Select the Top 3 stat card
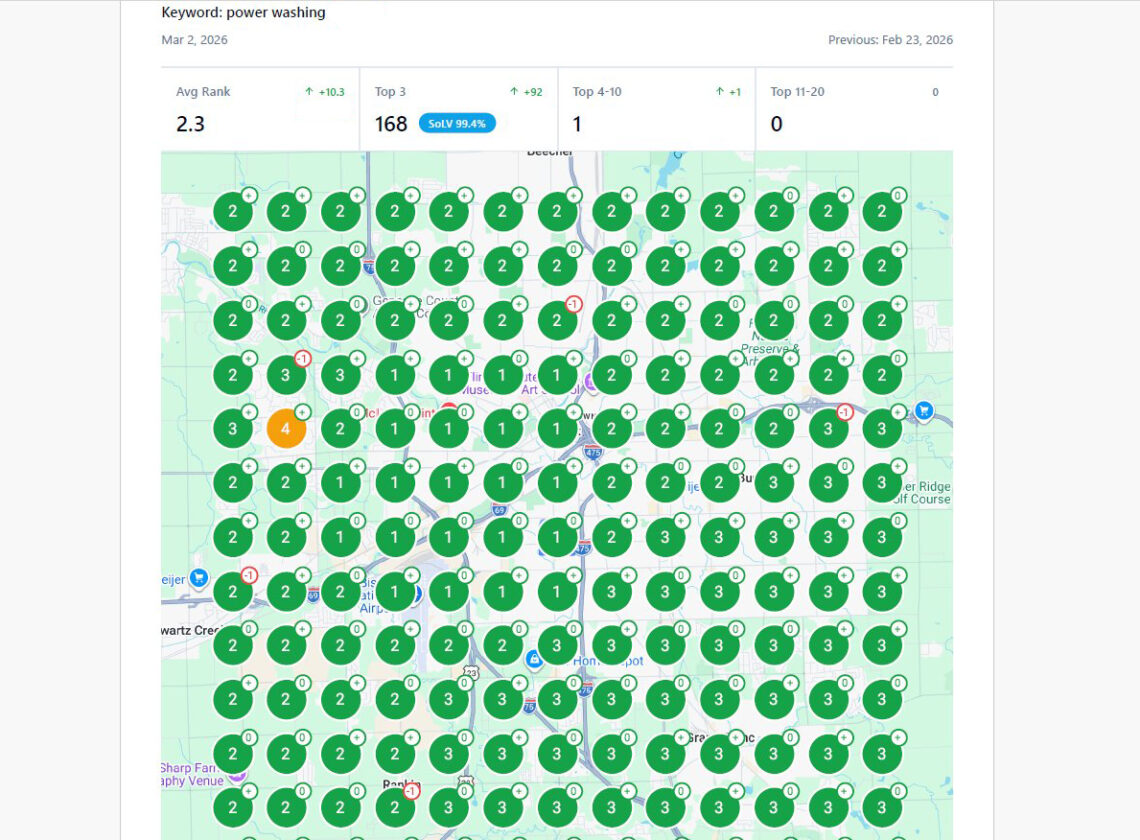 pyautogui.click(x=458, y=108)
